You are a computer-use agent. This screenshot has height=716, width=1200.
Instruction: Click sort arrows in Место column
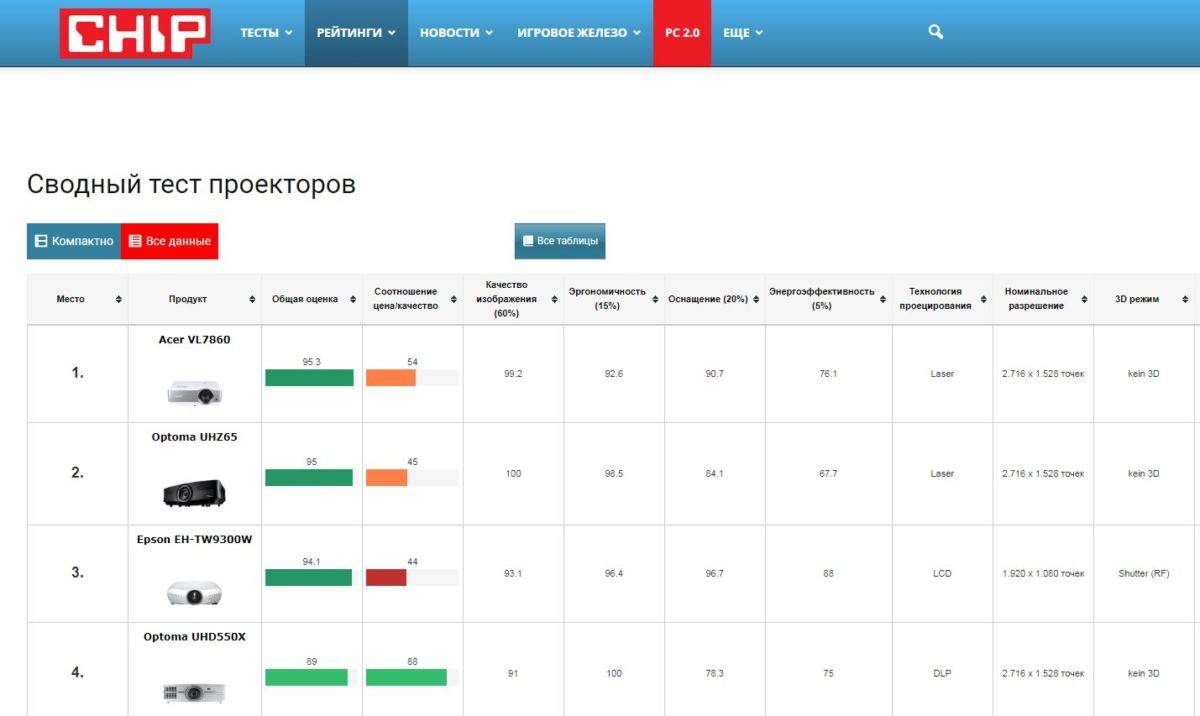(x=119, y=299)
